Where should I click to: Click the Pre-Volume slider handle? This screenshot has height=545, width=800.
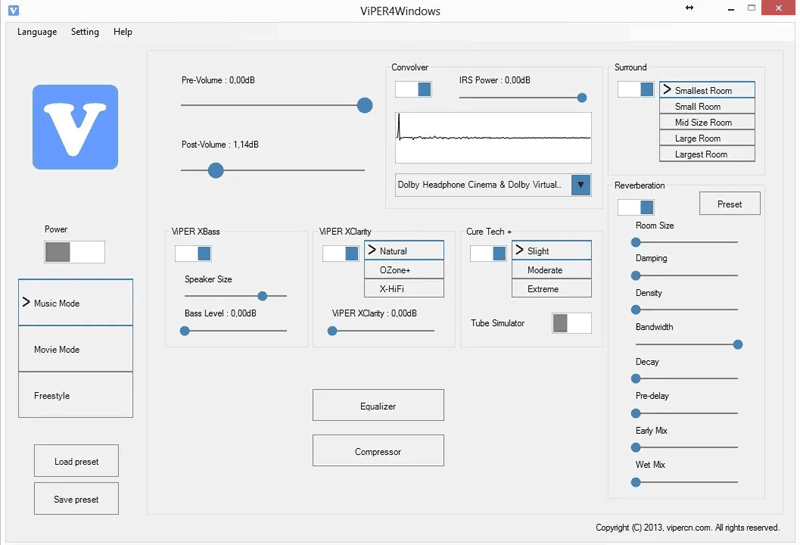pyautogui.click(x=365, y=106)
